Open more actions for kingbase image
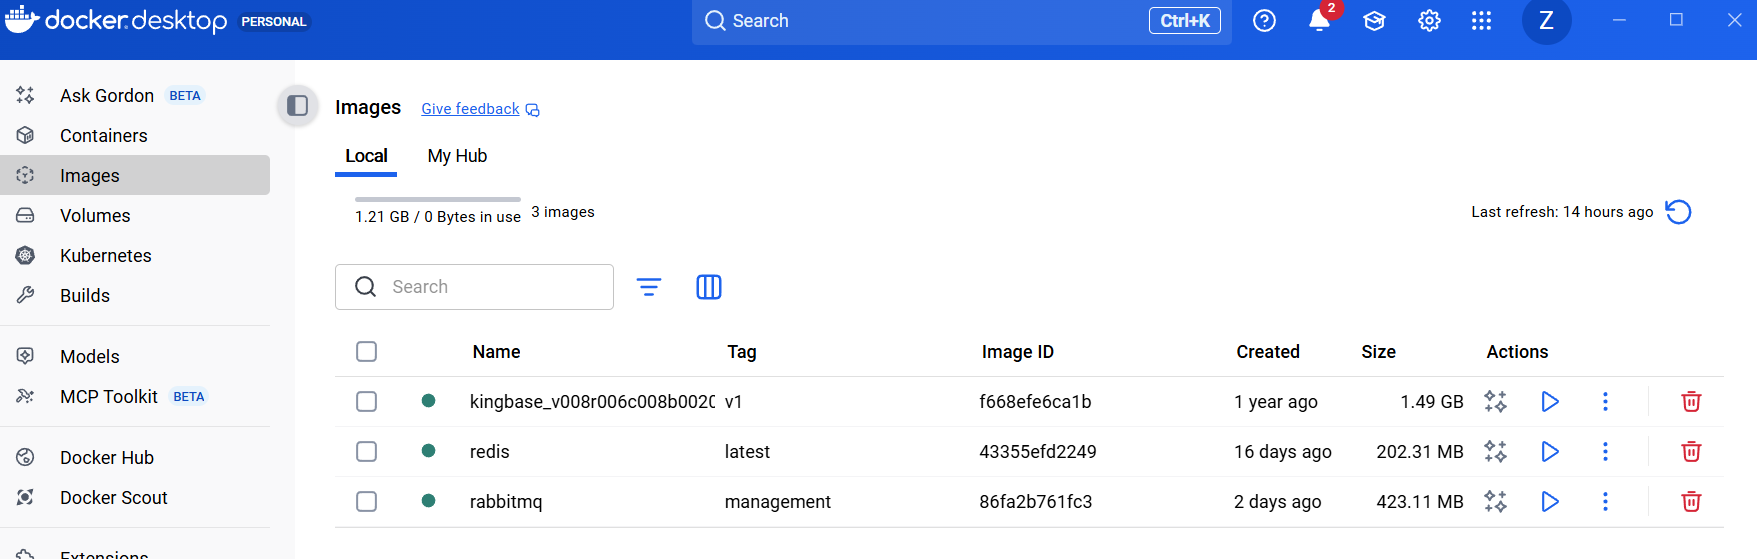 coord(1605,401)
